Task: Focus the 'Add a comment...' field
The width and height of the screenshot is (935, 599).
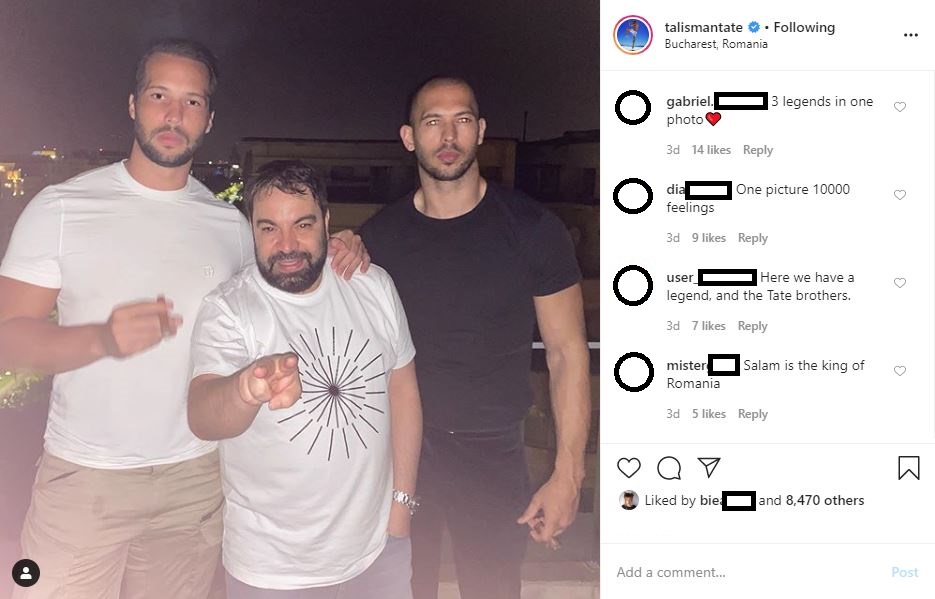Action: 745,572
